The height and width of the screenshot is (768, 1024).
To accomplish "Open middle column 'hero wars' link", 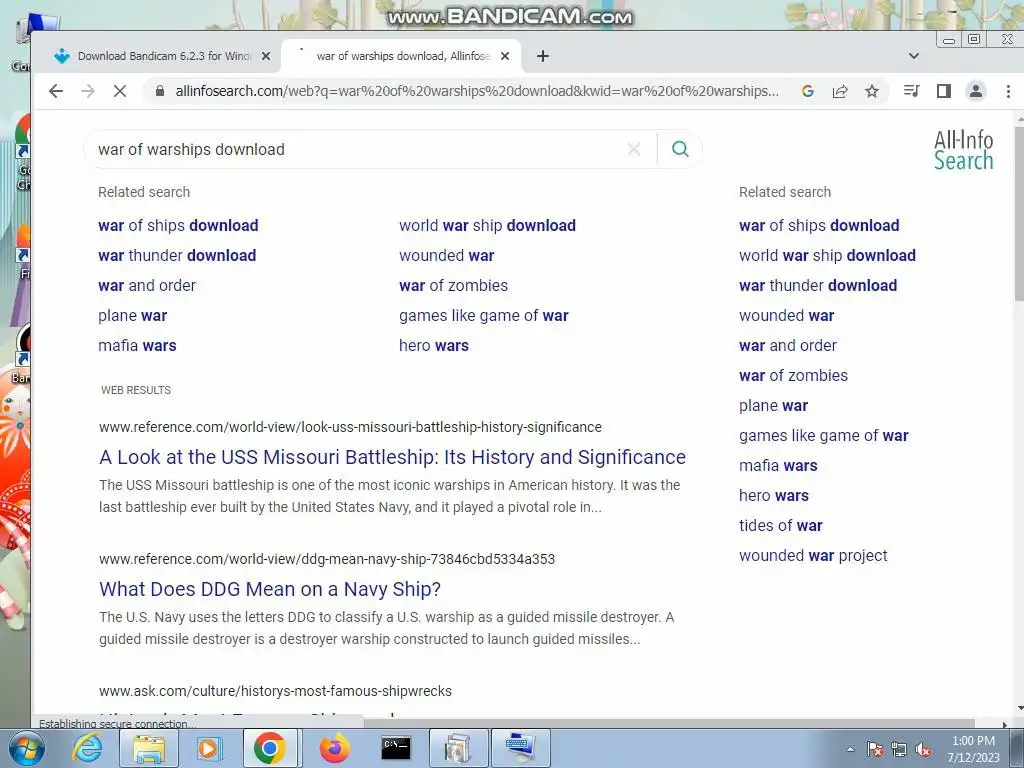I will 434,345.
